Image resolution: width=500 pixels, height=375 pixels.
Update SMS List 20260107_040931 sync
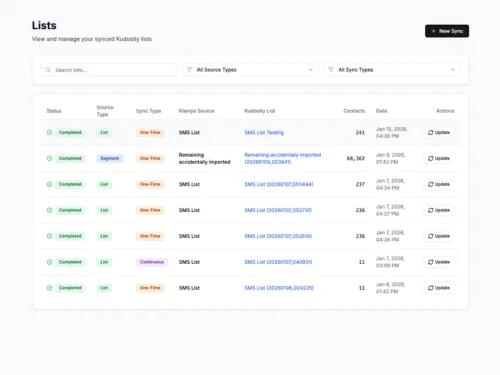(439, 262)
